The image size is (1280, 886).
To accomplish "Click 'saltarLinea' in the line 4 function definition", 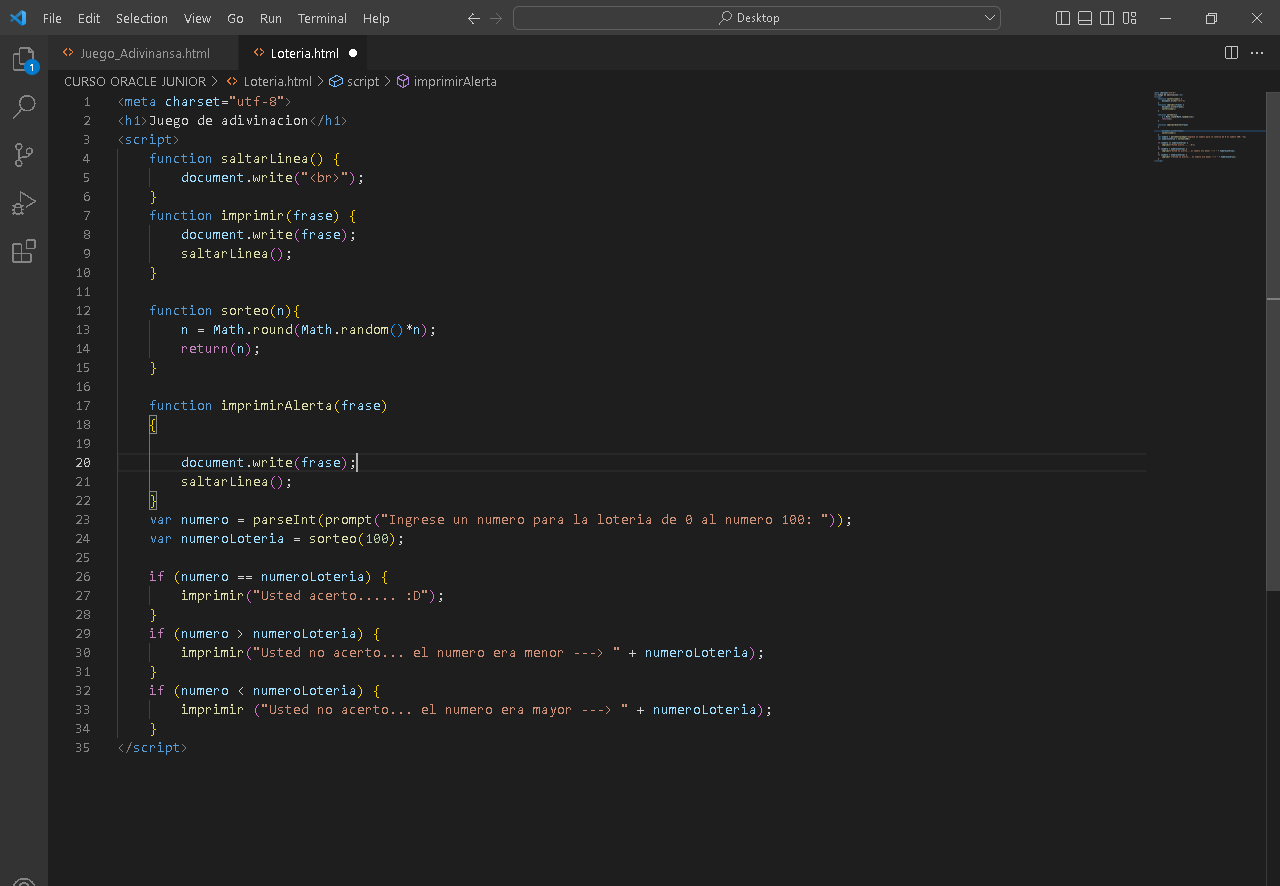I will click(264, 158).
